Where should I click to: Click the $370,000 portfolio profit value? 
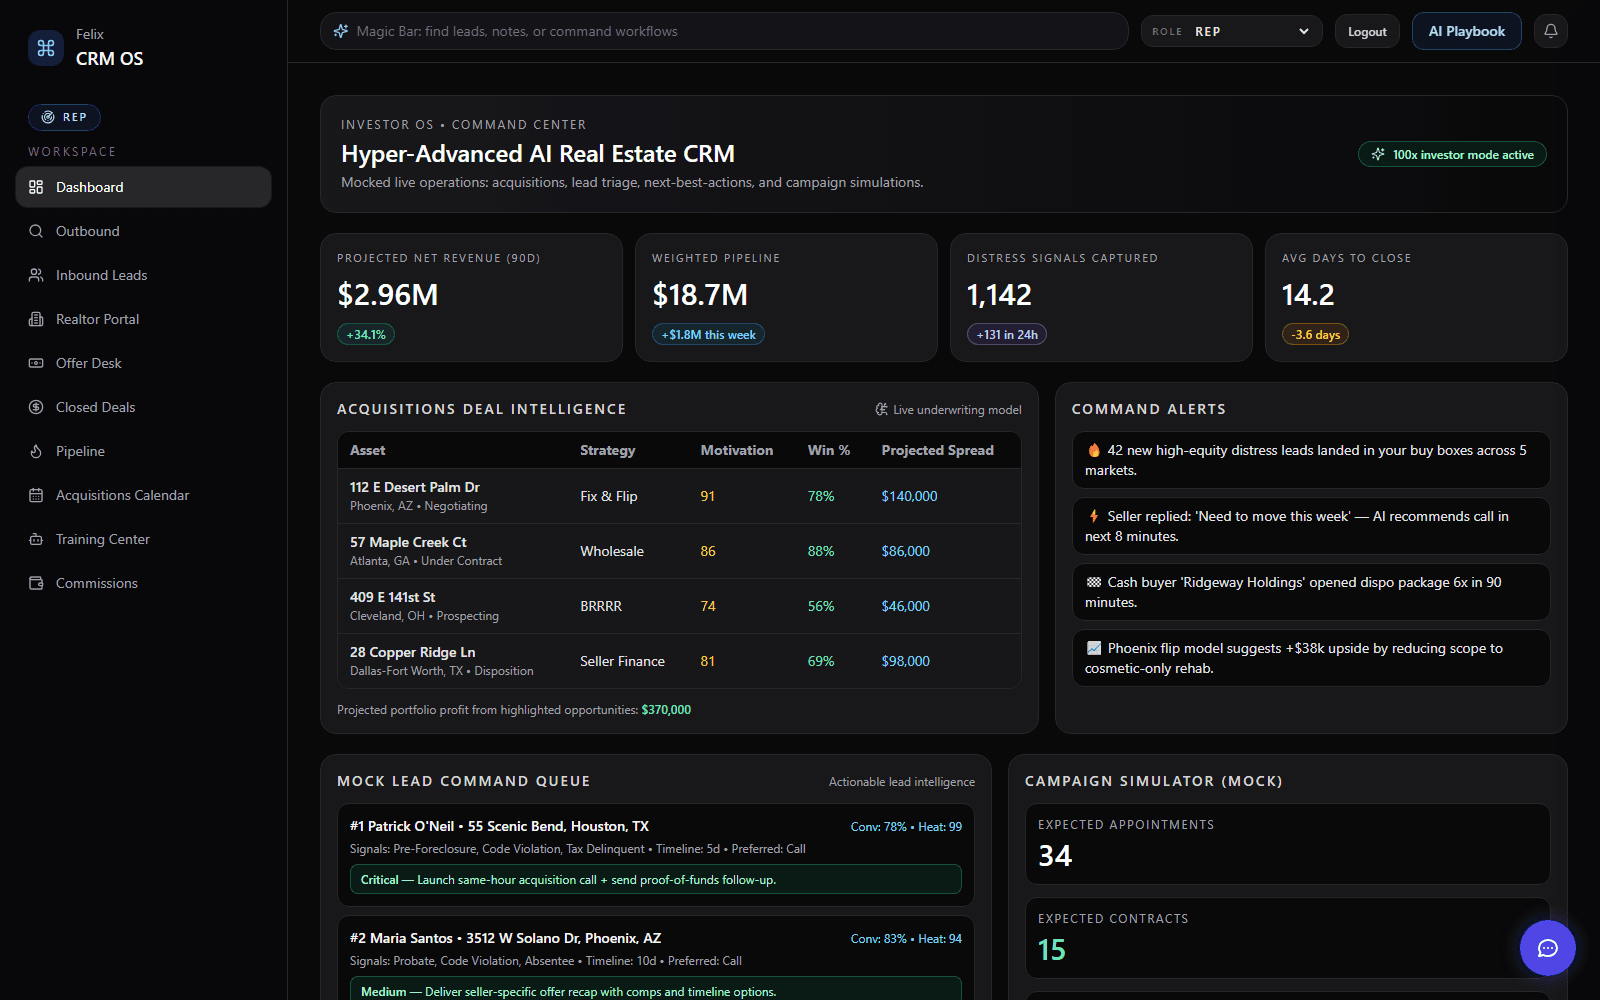pyautogui.click(x=666, y=710)
